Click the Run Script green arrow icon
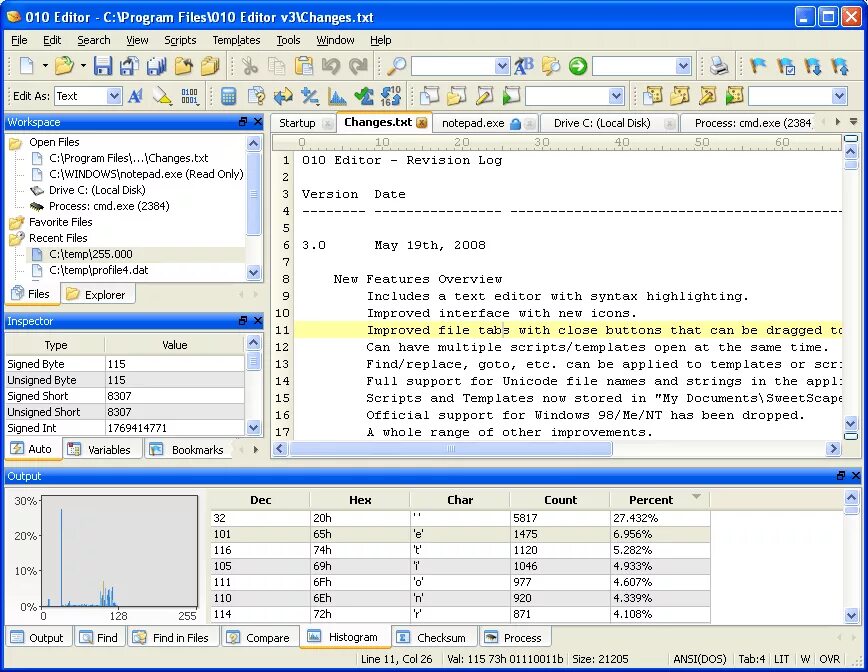868x672 pixels. pyautogui.click(x=512, y=96)
